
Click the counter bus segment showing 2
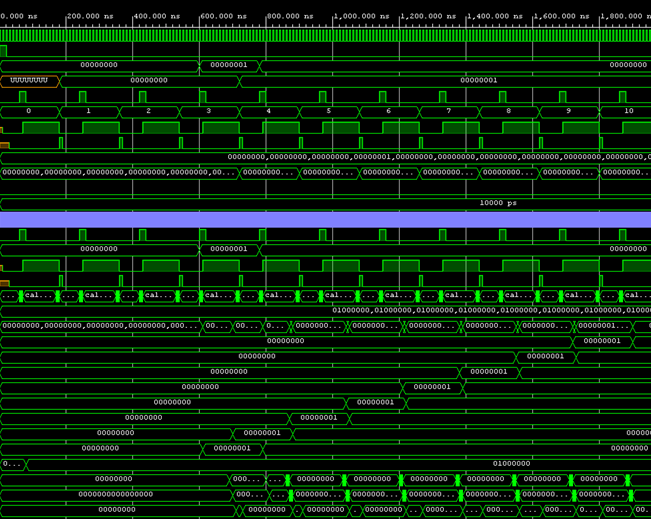tap(148, 111)
